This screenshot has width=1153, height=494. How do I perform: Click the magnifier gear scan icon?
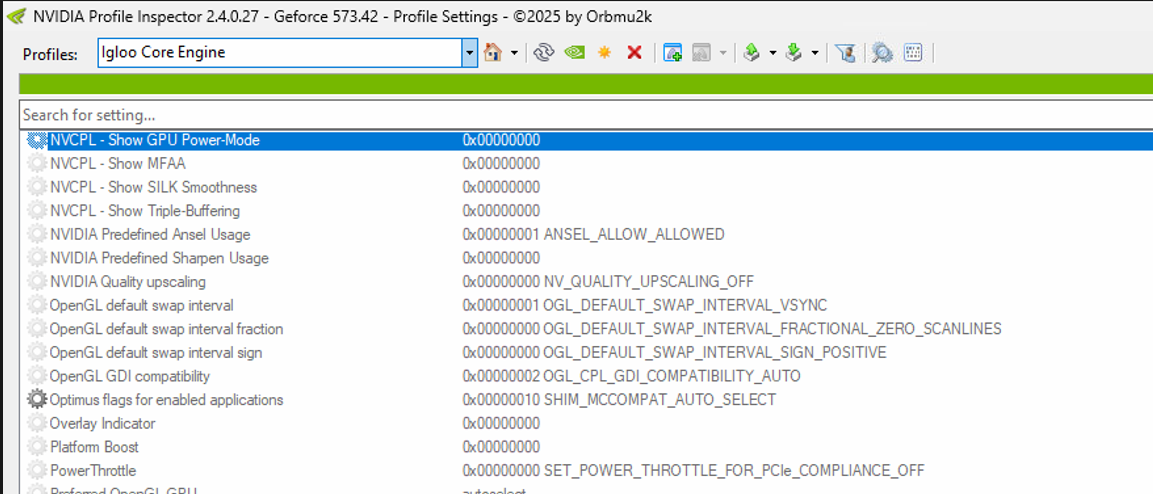tap(881, 53)
